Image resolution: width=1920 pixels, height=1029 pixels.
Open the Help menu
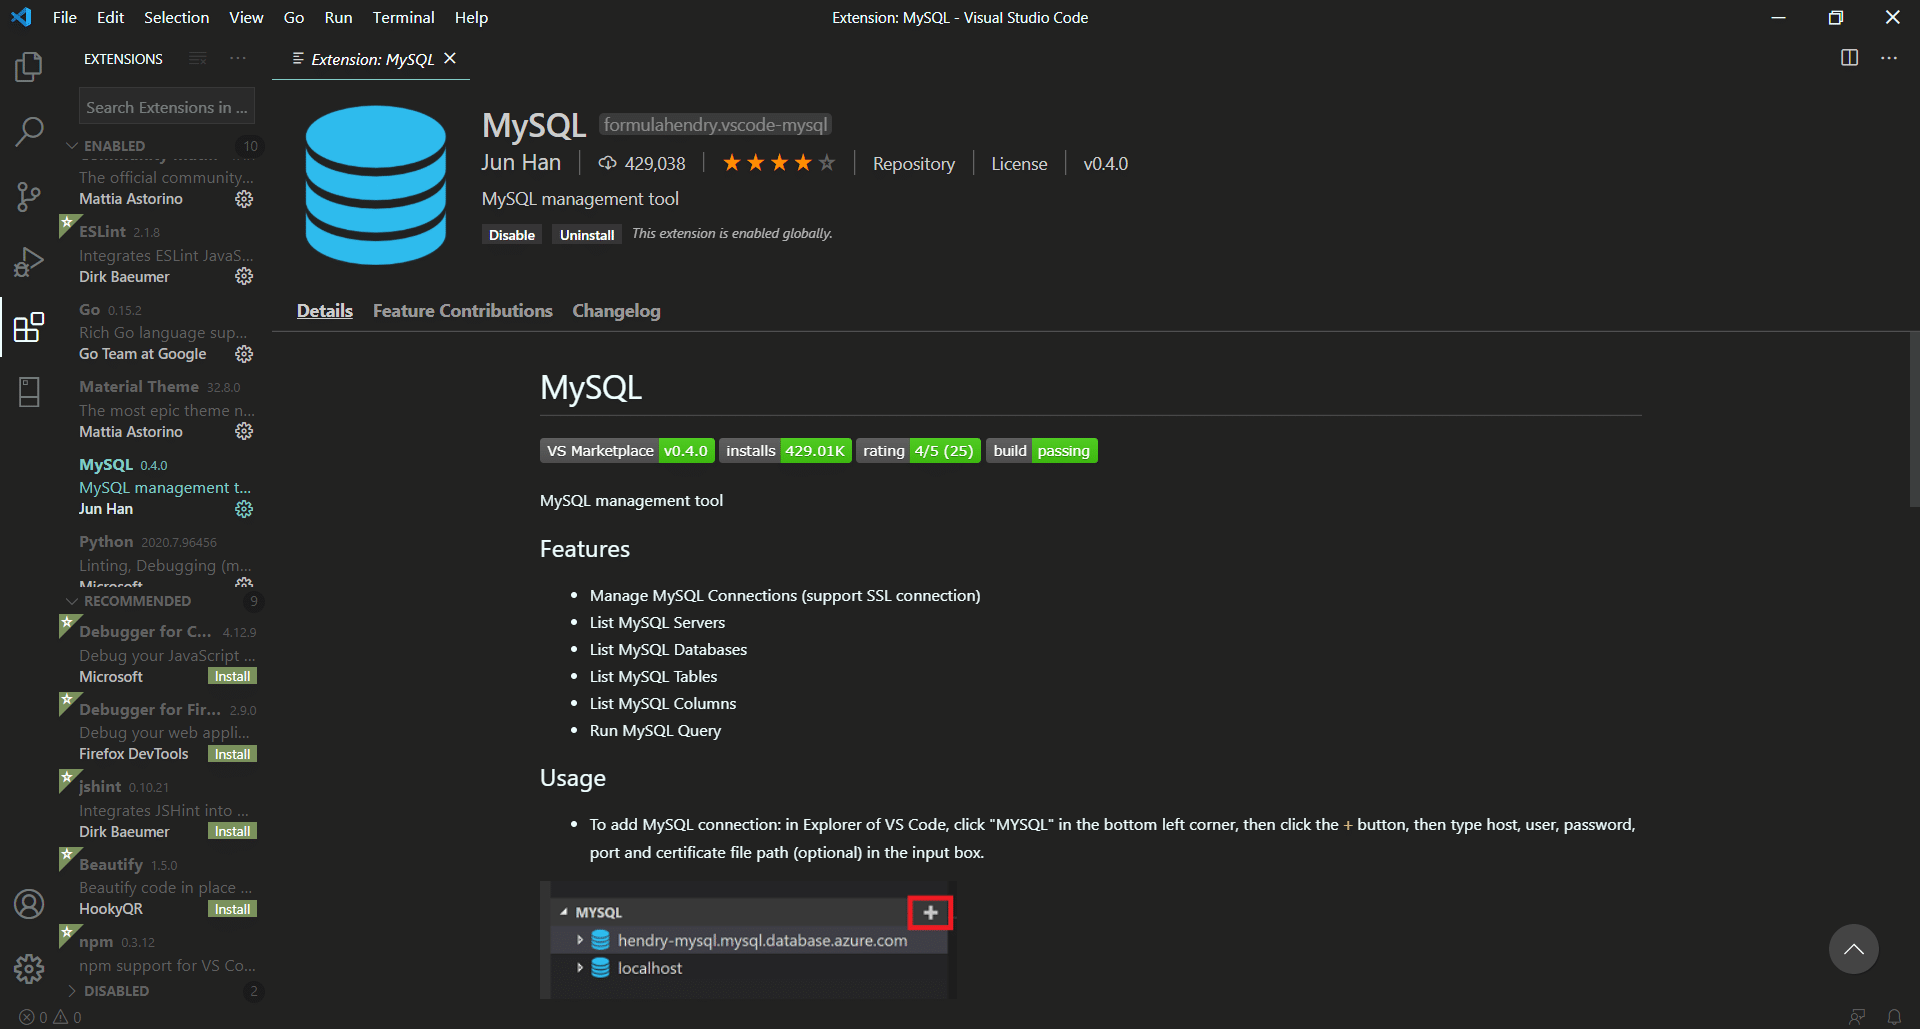(x=471, y=17)
